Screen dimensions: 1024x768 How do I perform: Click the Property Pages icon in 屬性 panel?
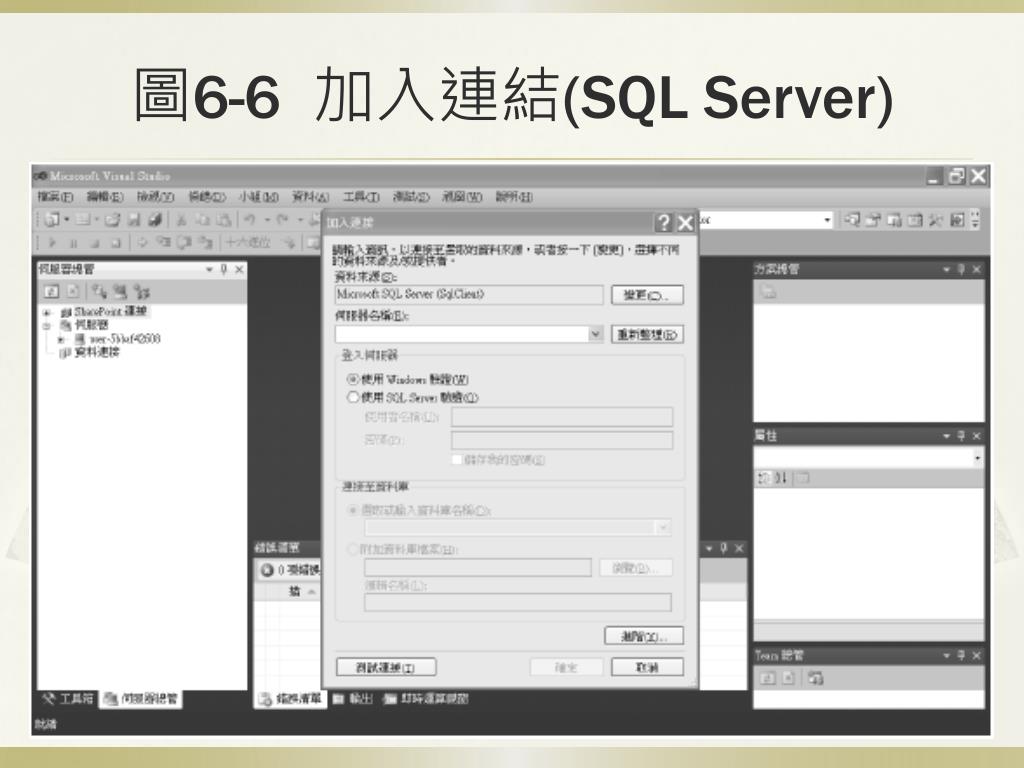point(803,478)
